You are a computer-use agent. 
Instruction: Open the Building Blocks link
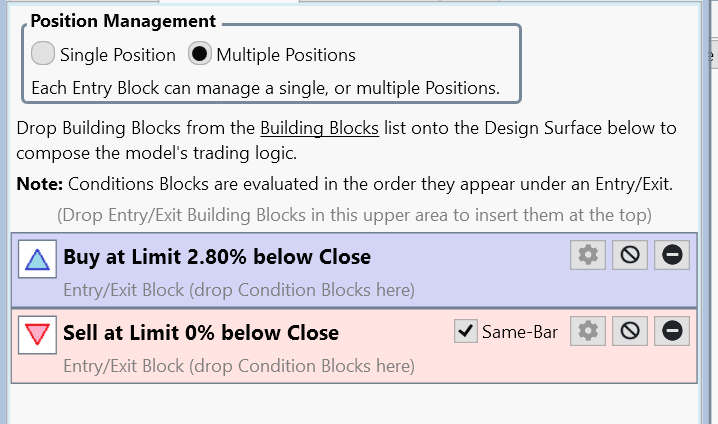pos(320,128)
